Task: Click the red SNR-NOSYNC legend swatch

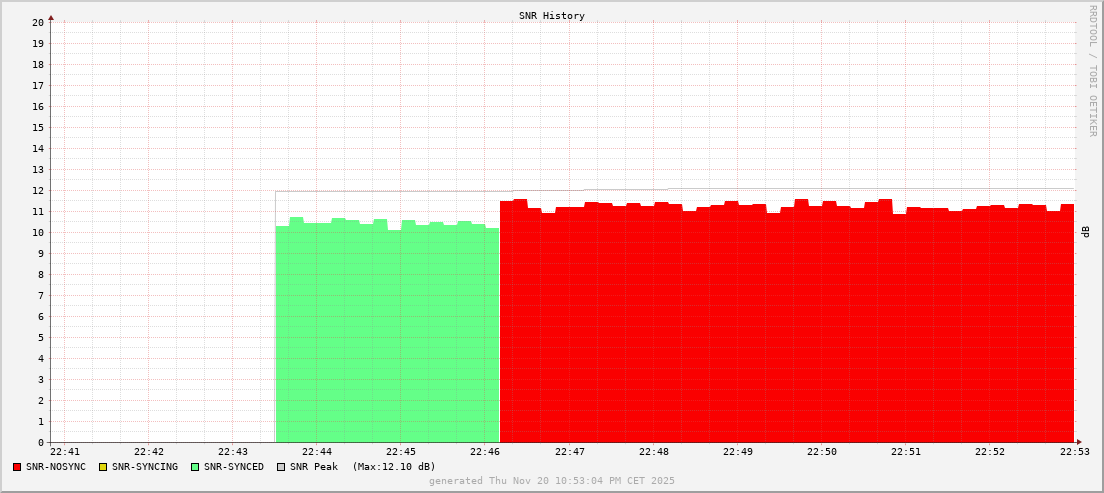Action: [x=17, y=467]
